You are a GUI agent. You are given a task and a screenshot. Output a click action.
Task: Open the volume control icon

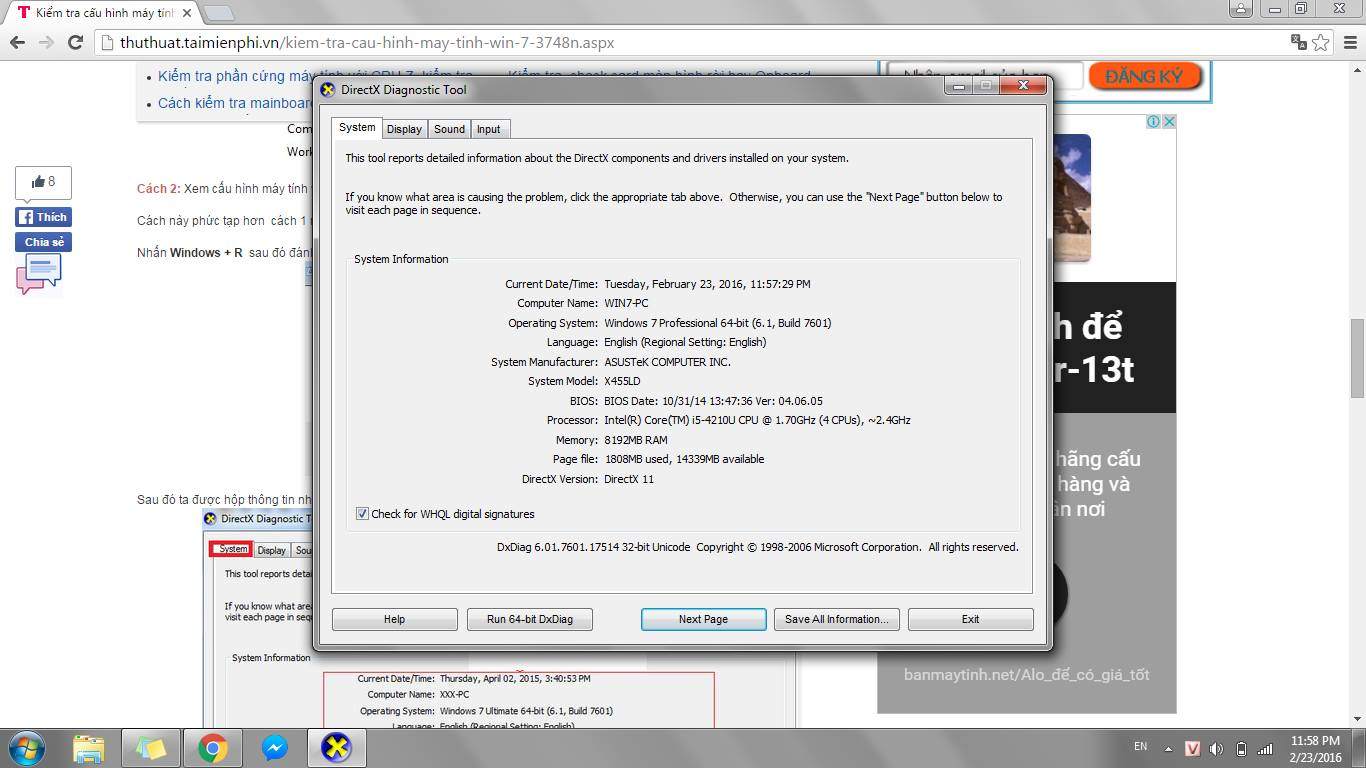1216,748
